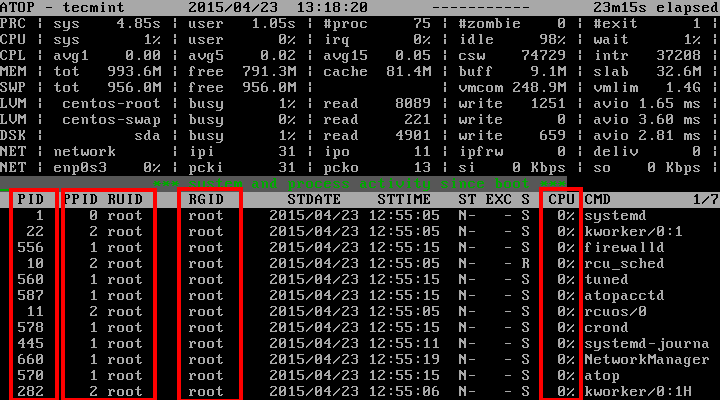Select the CPU column header in process list
The width and height of the screenshot is (720, 400).
(x=561, y=199)
